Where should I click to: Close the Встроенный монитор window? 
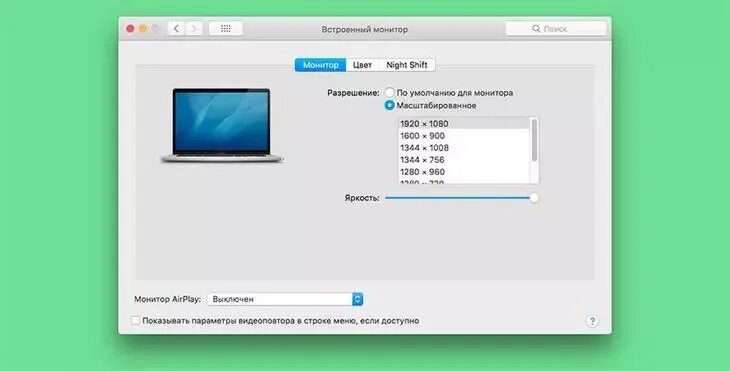click(x=130, y=29)
